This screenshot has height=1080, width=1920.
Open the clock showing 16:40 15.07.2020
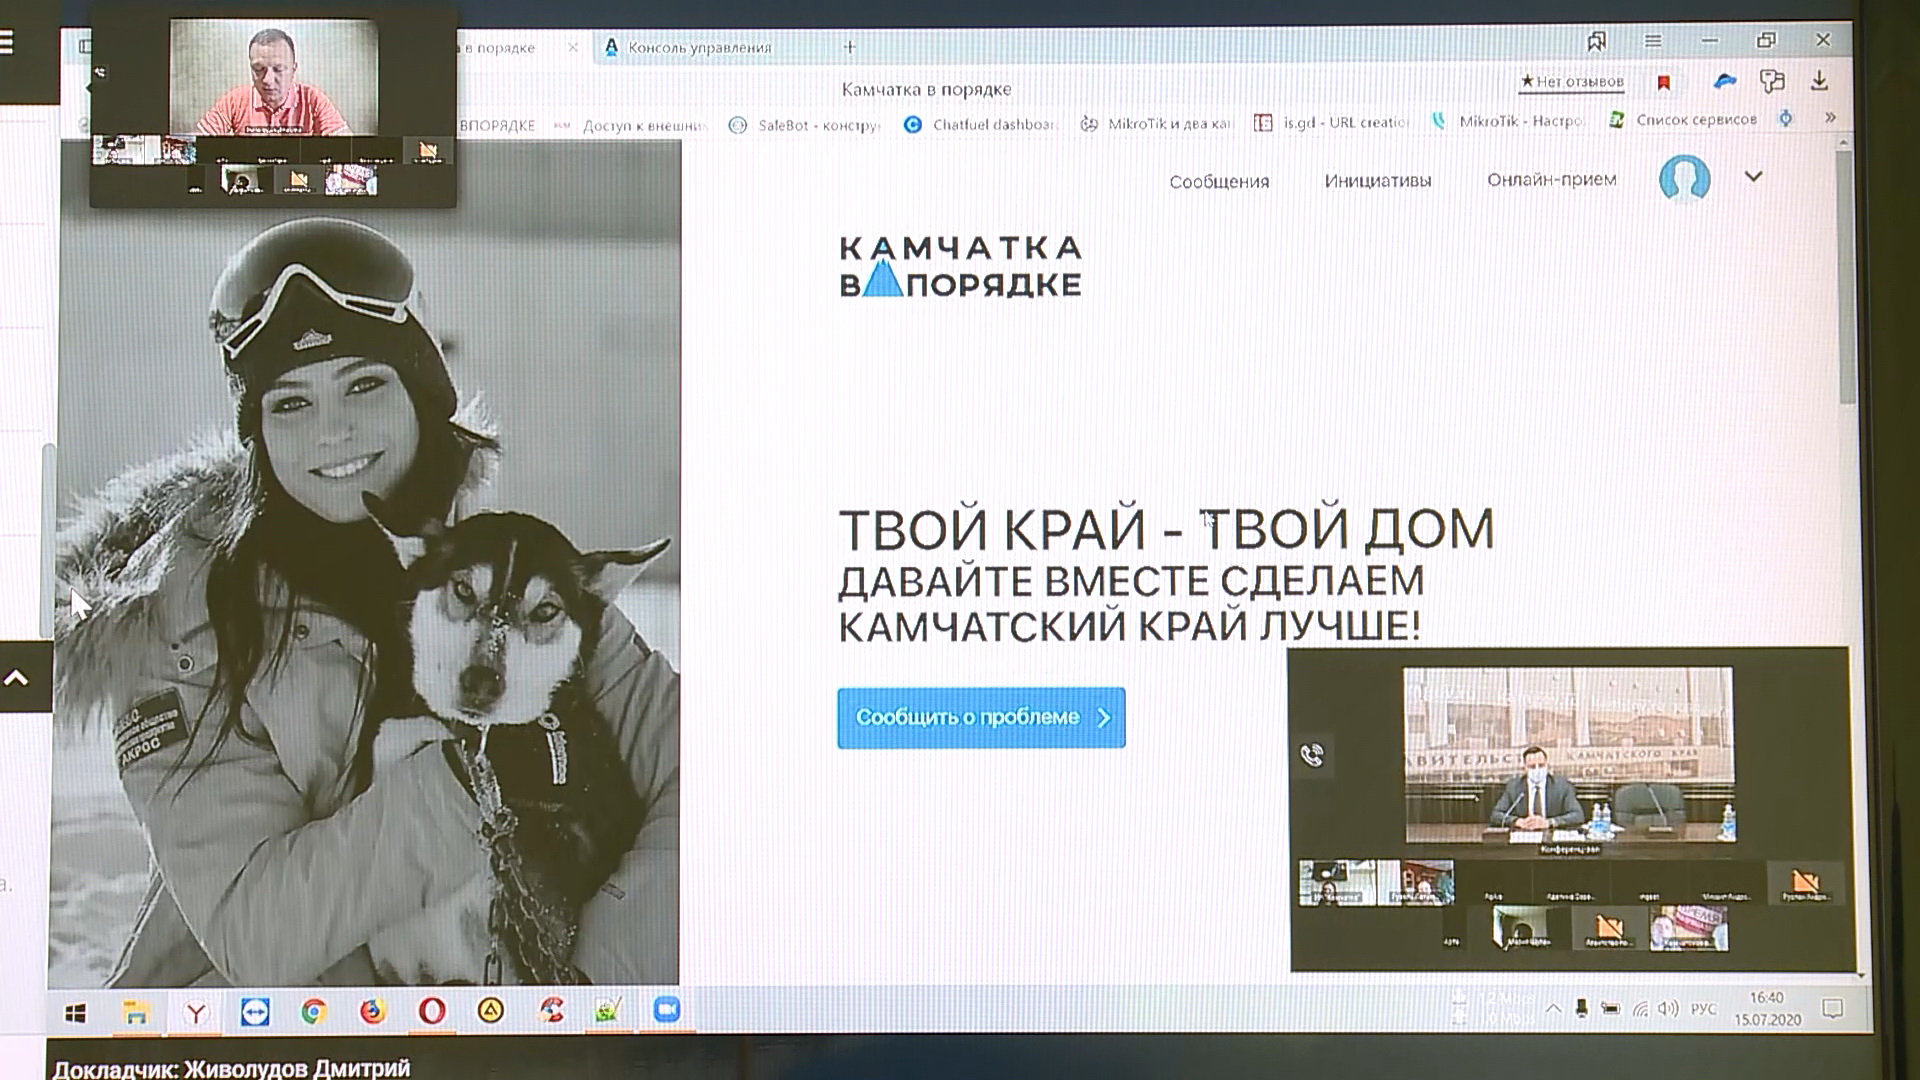(1767, 1008)
